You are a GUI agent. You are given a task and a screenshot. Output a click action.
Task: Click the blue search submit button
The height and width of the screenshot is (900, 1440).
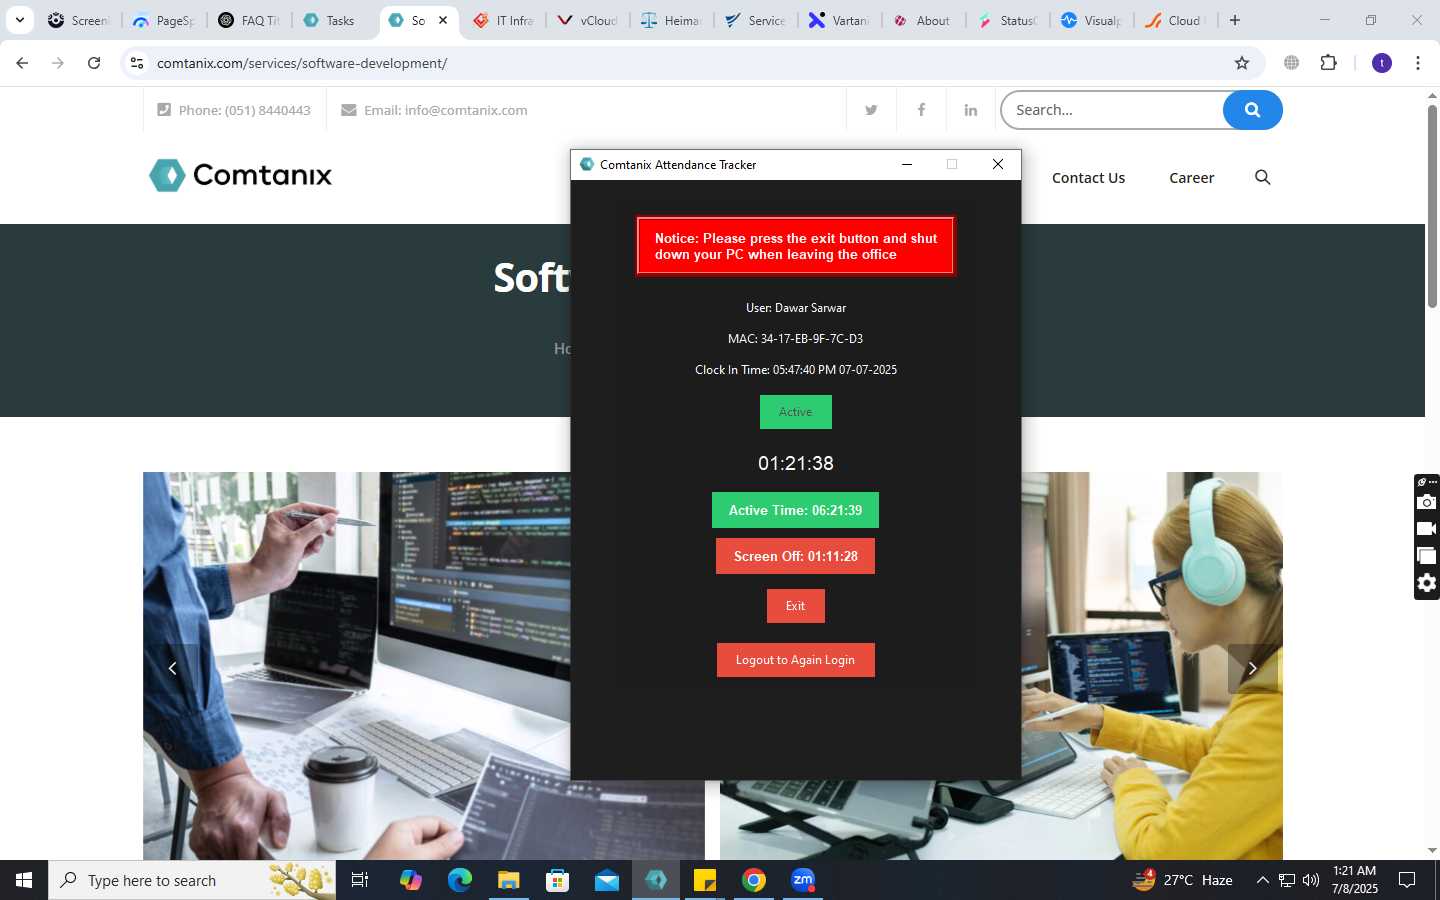[1252, 110]
